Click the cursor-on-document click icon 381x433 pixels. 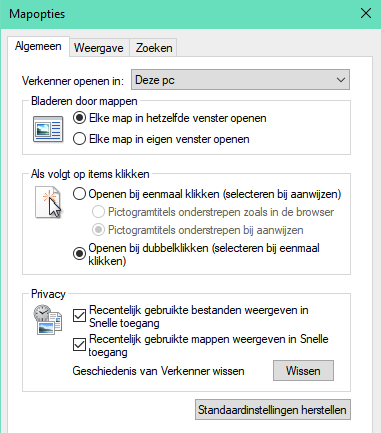tap(49, 203)
